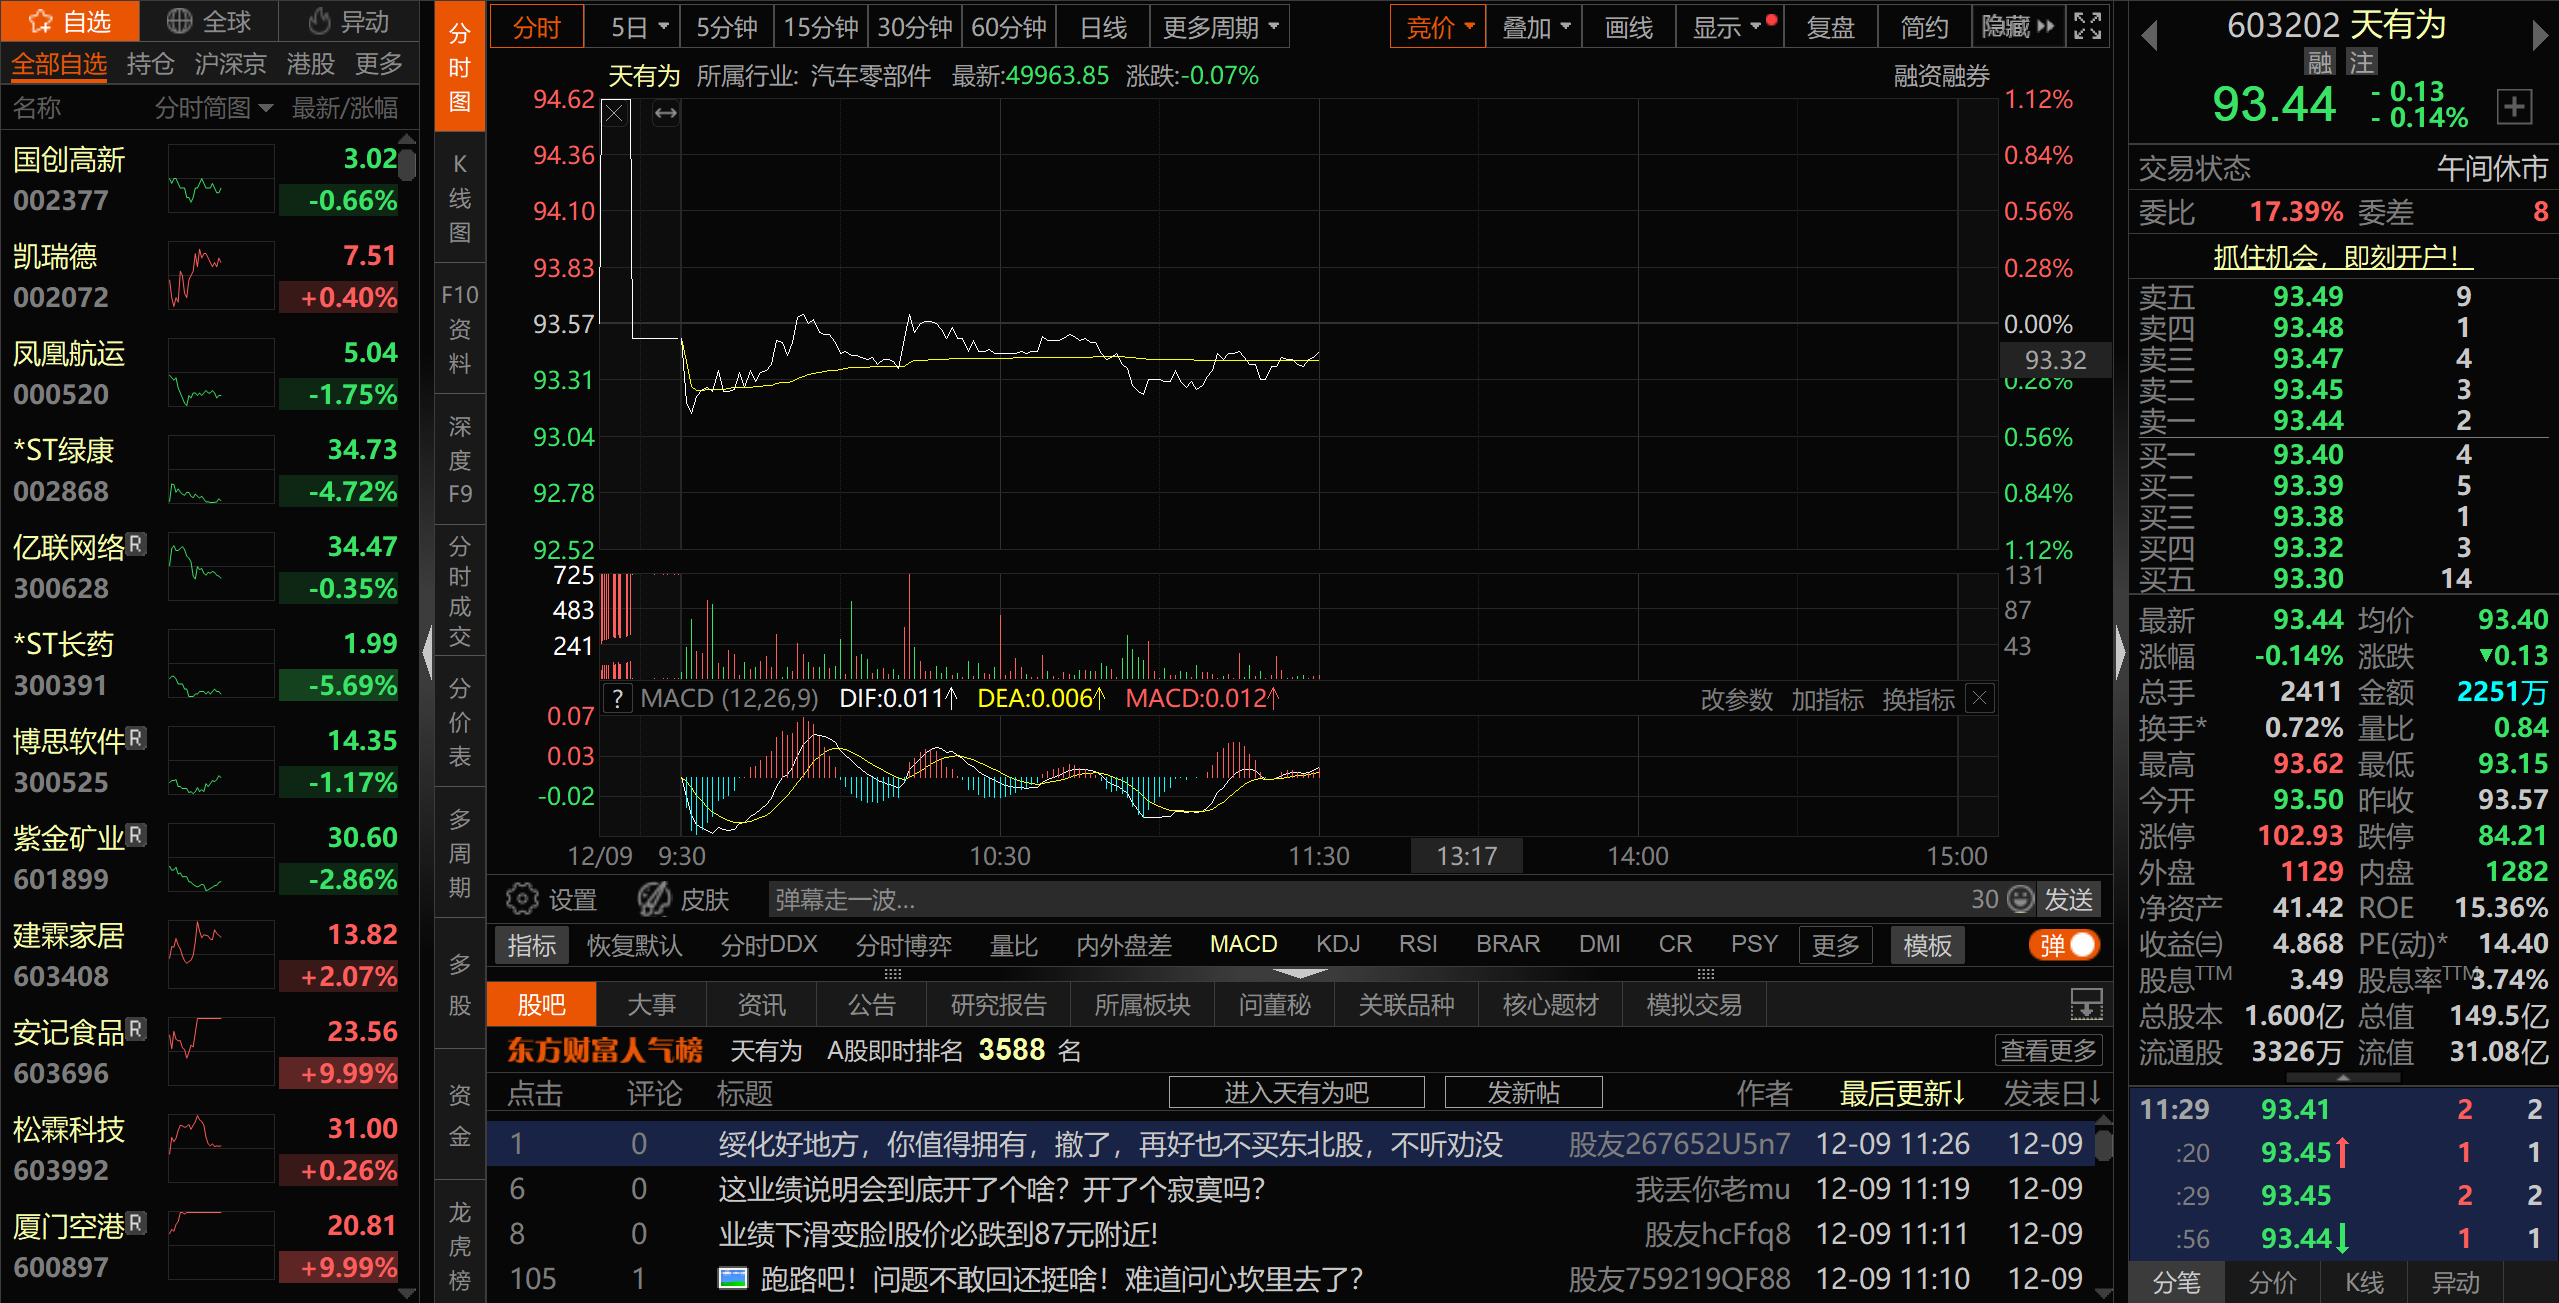Switch to the 公告 tab

871,1004
